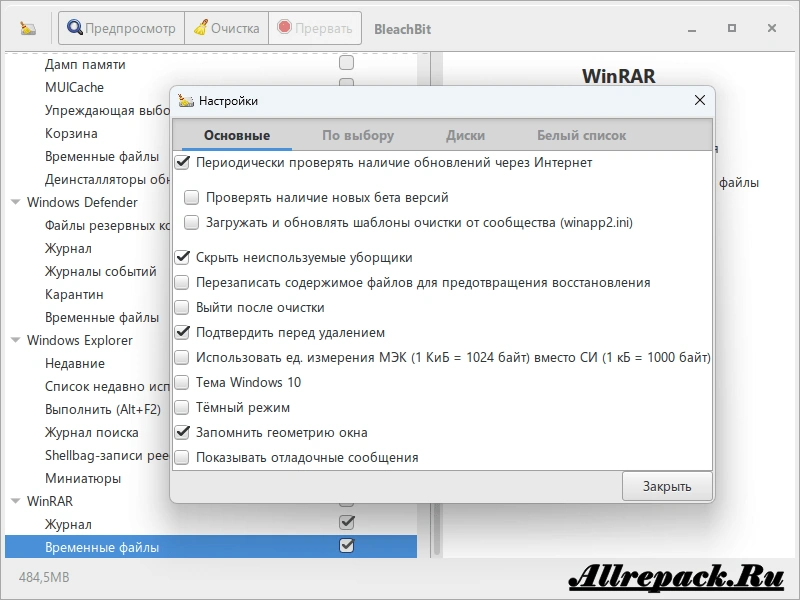The width and height of the screenshot is (800, 600).
Task: Select Журнал under WinRAR
Action: 68,524
